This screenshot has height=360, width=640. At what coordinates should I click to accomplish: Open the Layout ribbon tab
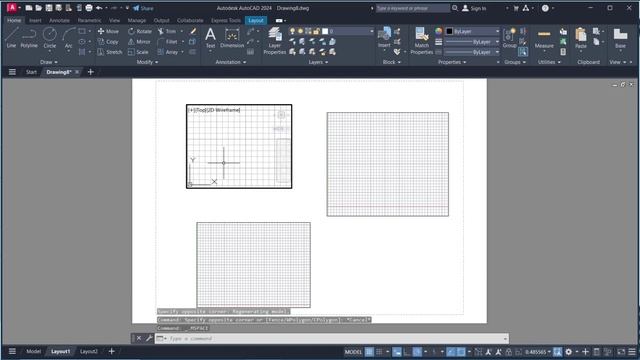tap(256, 20)
